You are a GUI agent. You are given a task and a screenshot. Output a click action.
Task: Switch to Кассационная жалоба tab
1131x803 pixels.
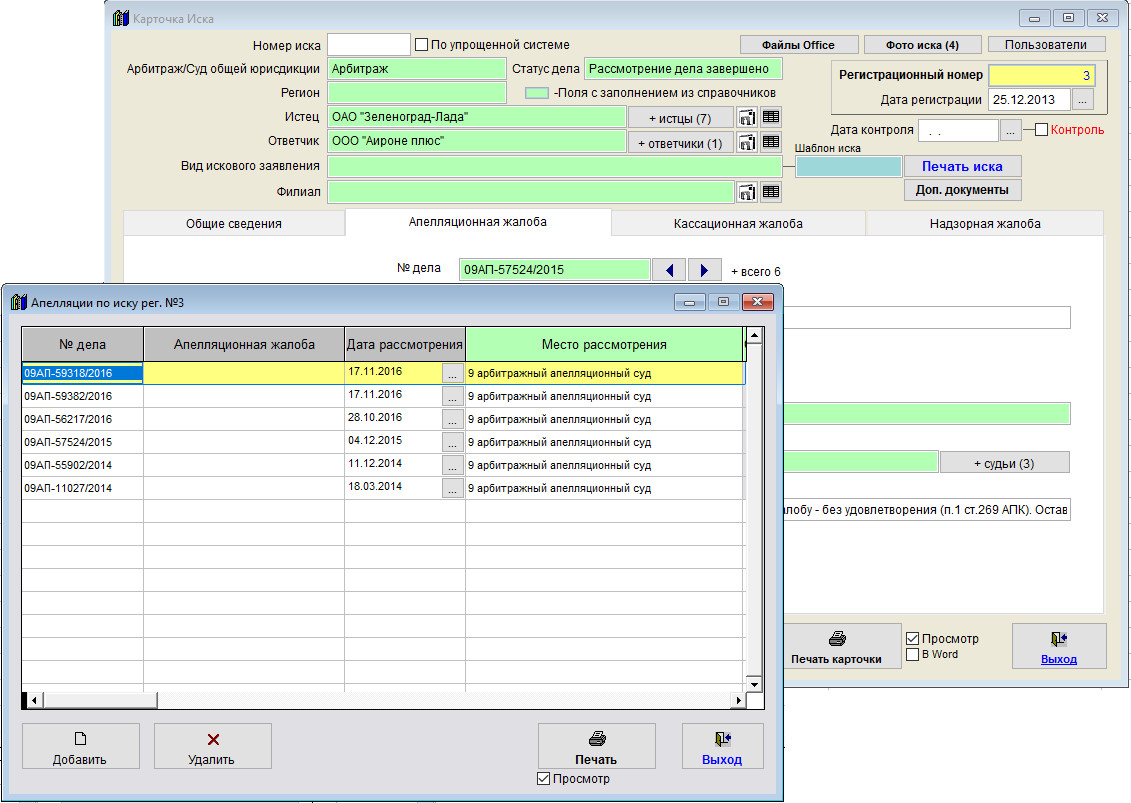click(x=738, y=224)
